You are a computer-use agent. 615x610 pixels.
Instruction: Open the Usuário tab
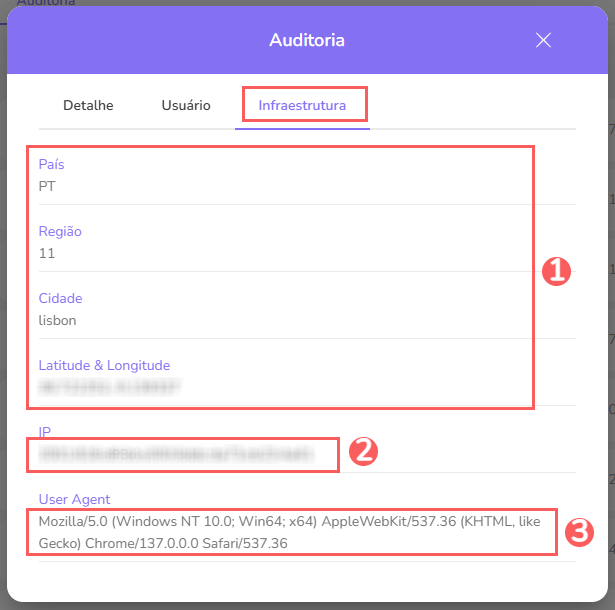point(186,105)
